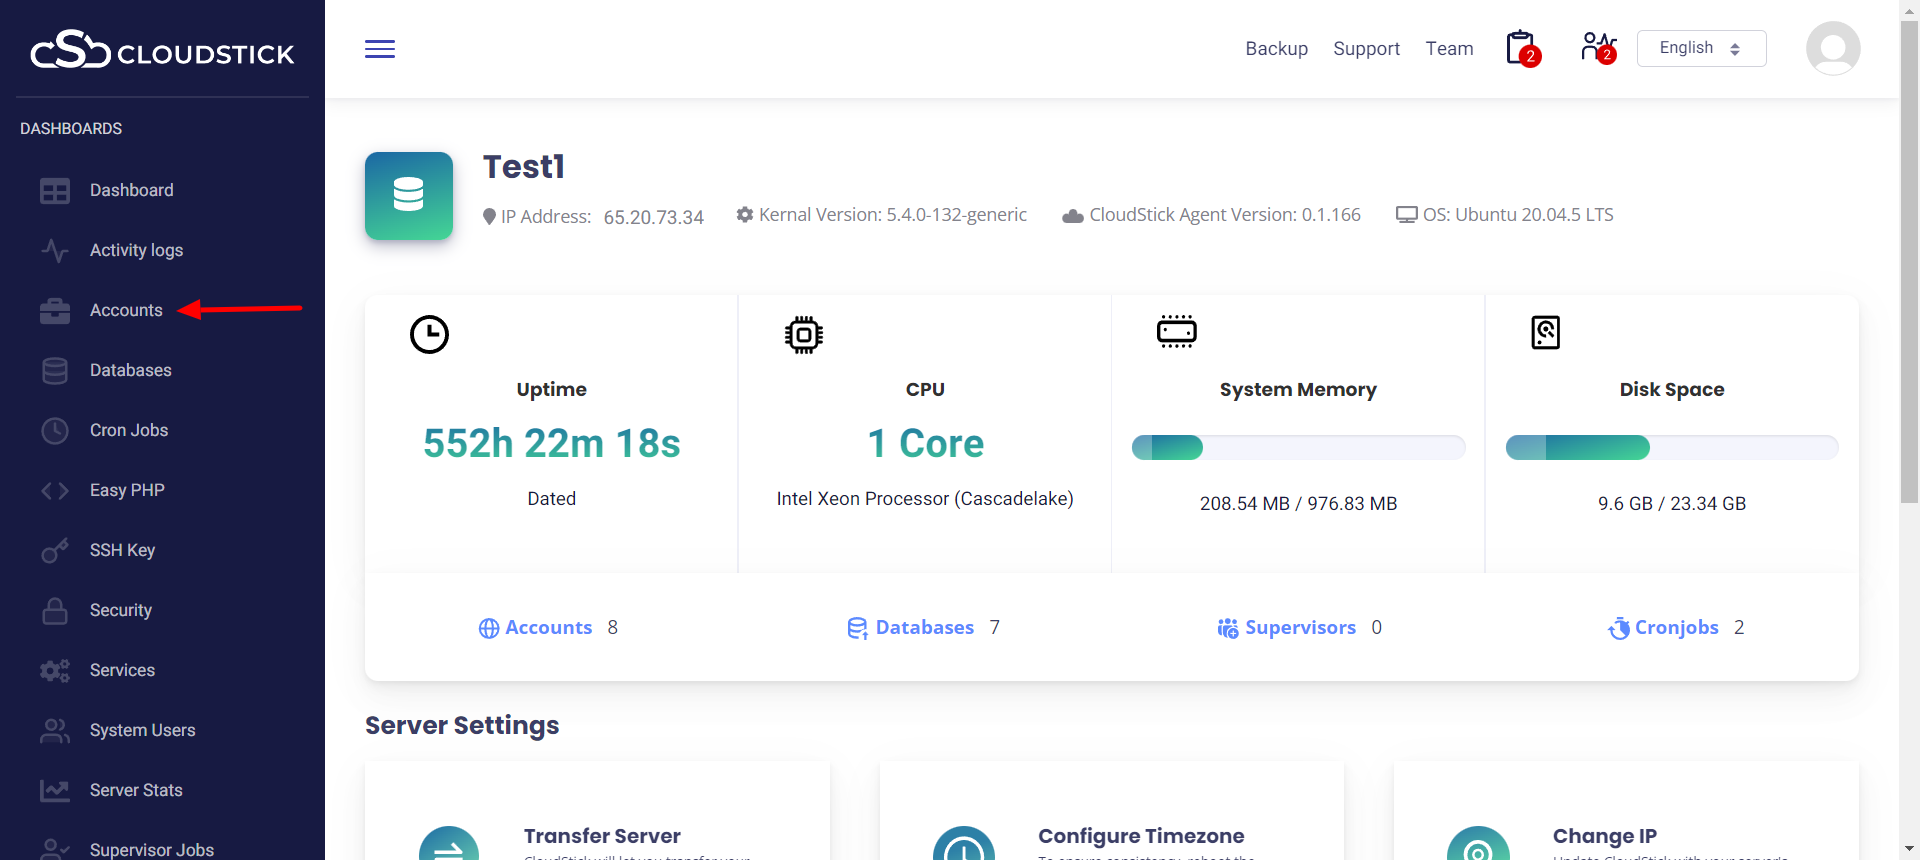
Task: Open Dashboard in the sidebar
Action: [x=131, y=190]
